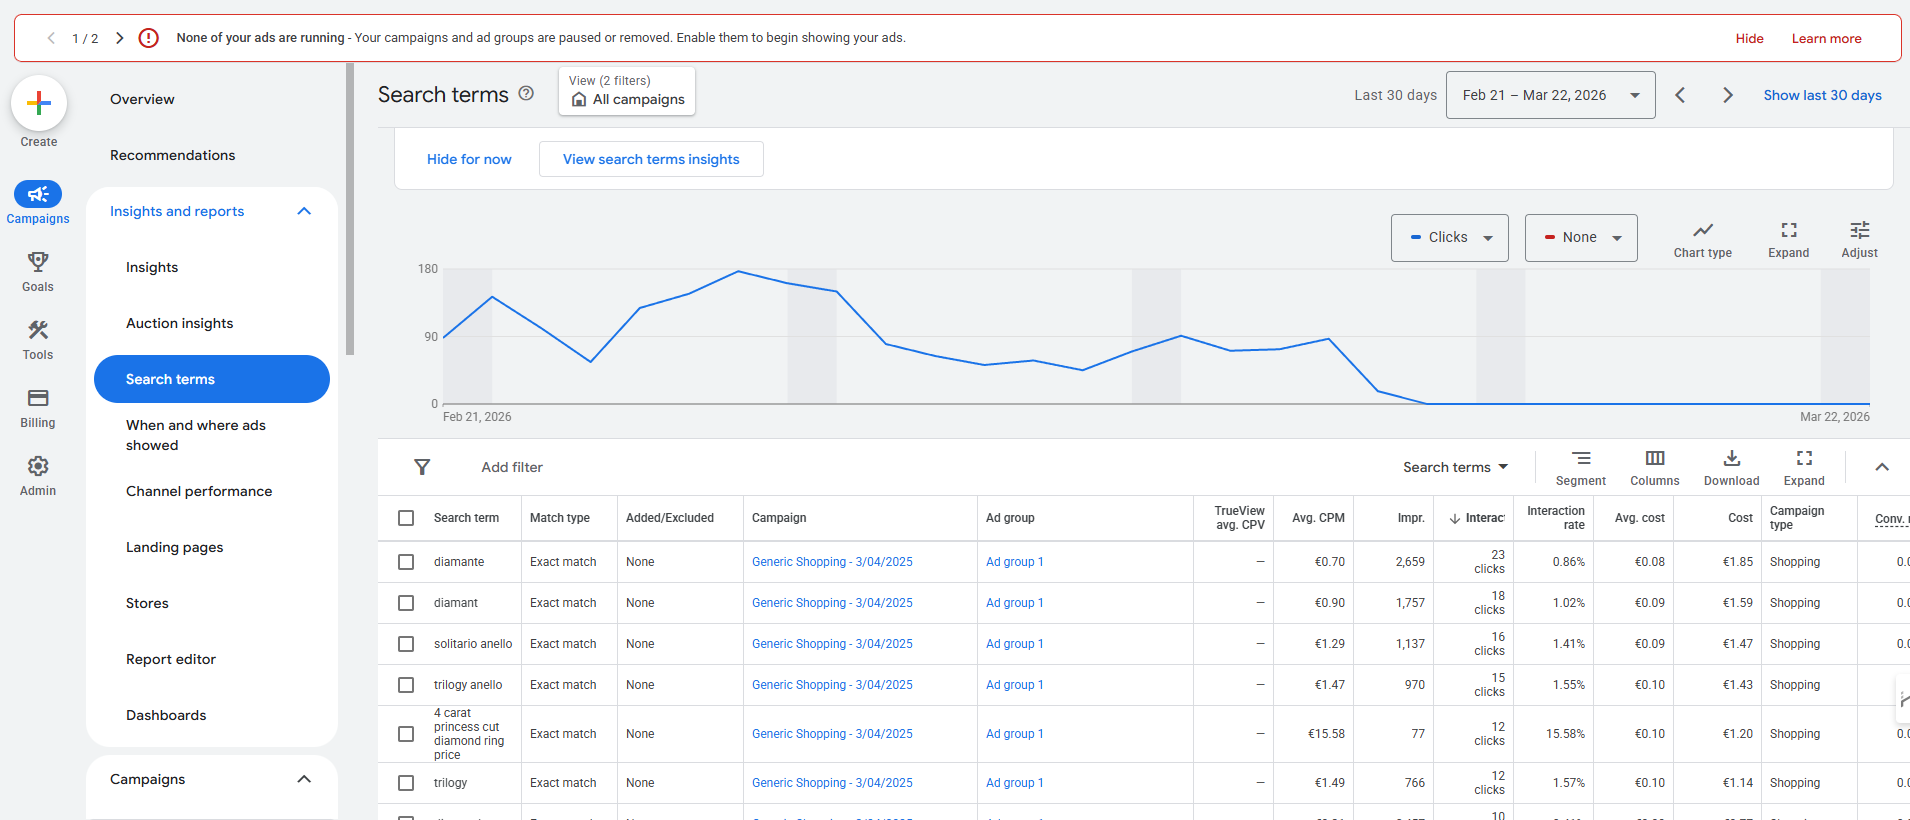Go to Landing pages report

pos(174,547)
